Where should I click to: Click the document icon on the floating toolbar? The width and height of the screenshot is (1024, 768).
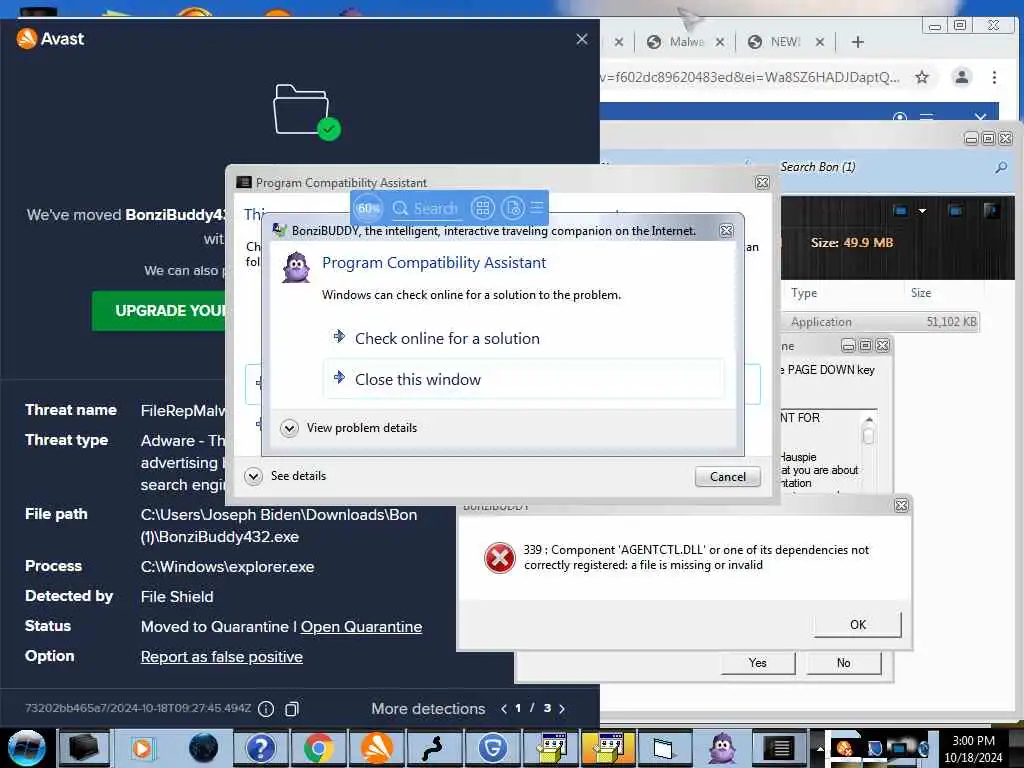tap(513, 208)
